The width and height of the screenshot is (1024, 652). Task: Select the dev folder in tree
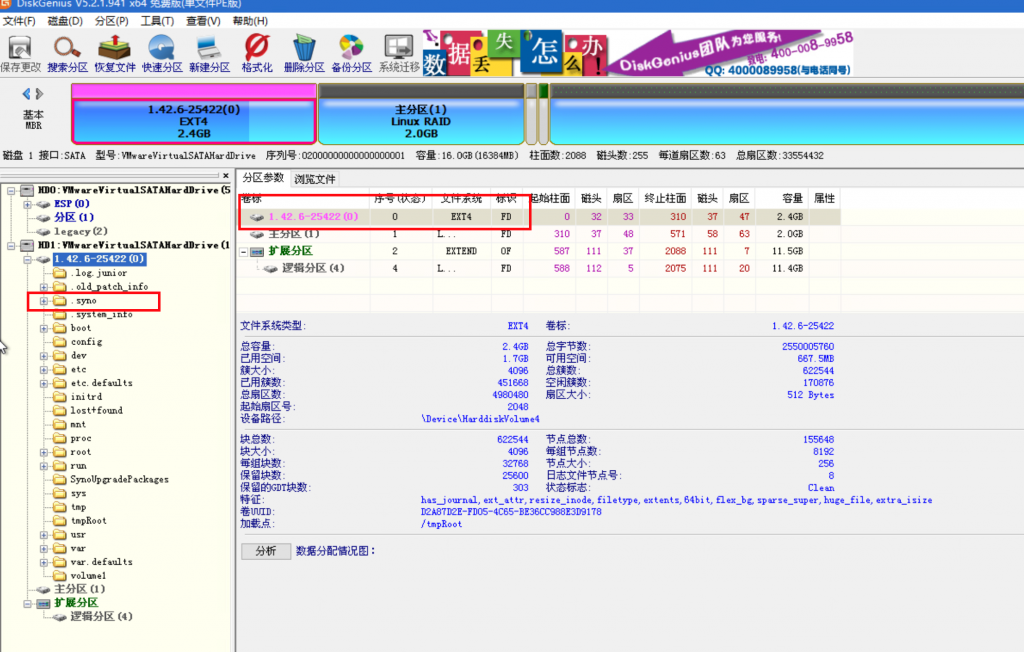(x=78, y=355)
